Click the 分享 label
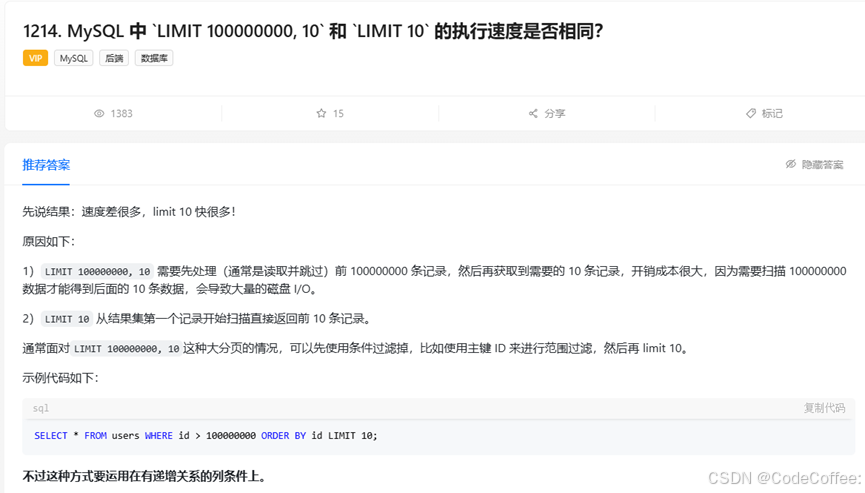Viewport: 865px width, 493px height. click(554, 114)
